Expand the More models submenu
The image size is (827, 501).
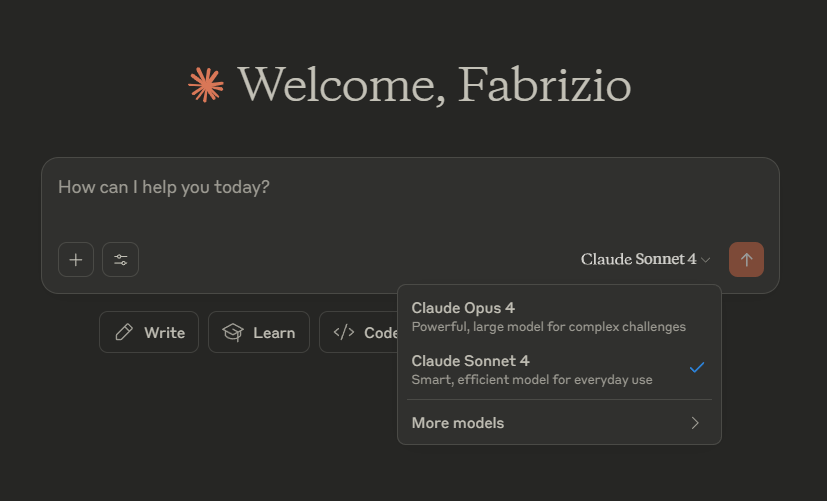pos(559,423)
